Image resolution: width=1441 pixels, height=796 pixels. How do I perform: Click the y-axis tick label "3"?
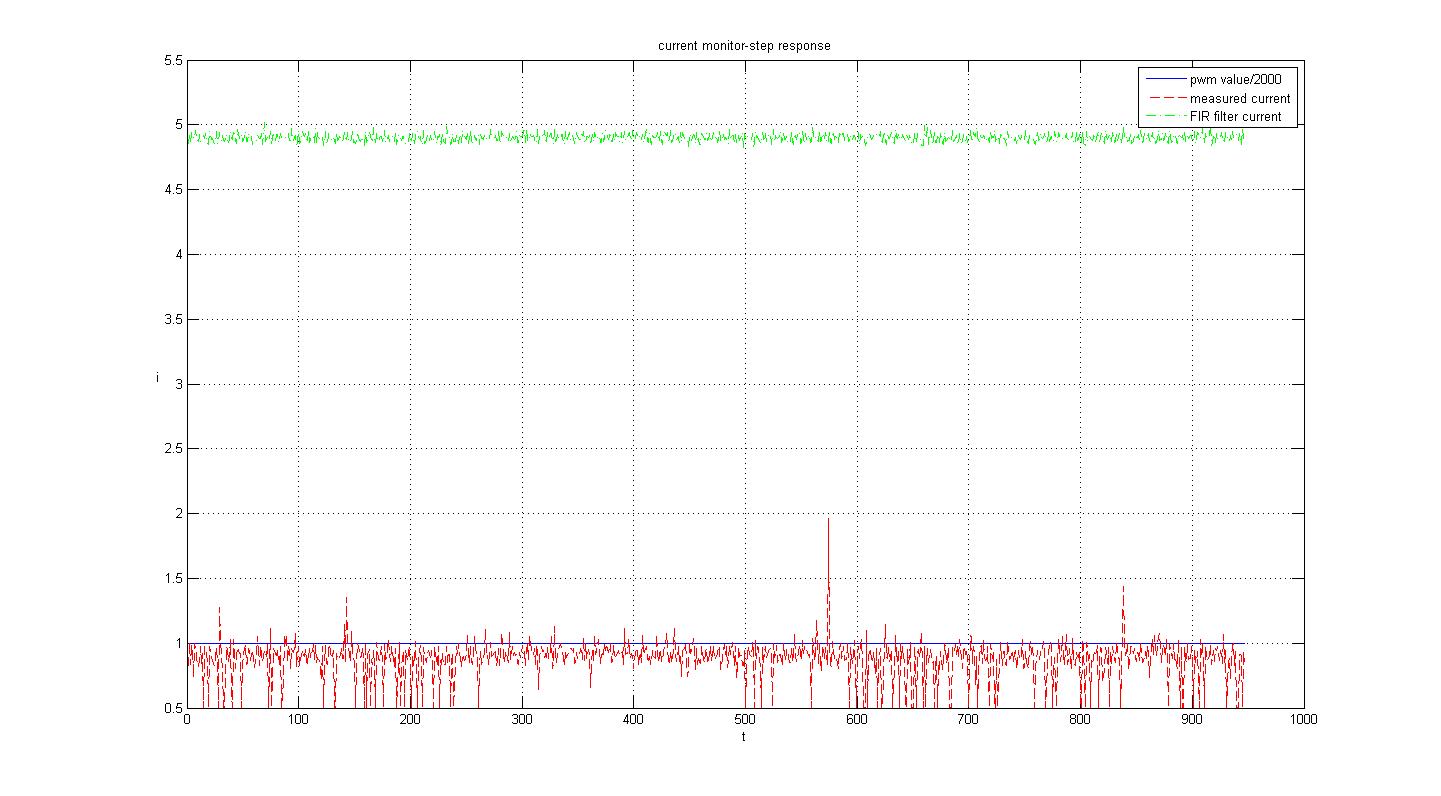point(179,385)
